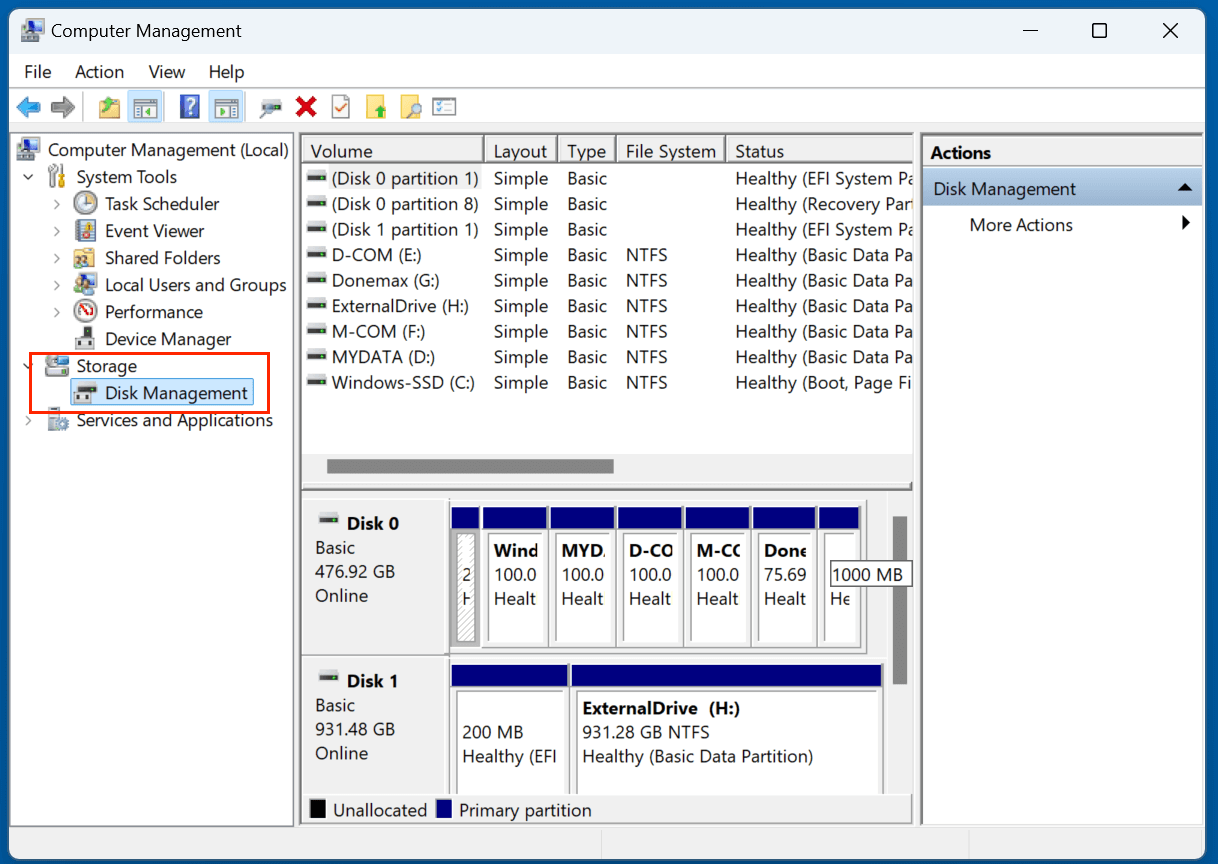Click the rescan disks icon on the toolbar

[268, 107]
